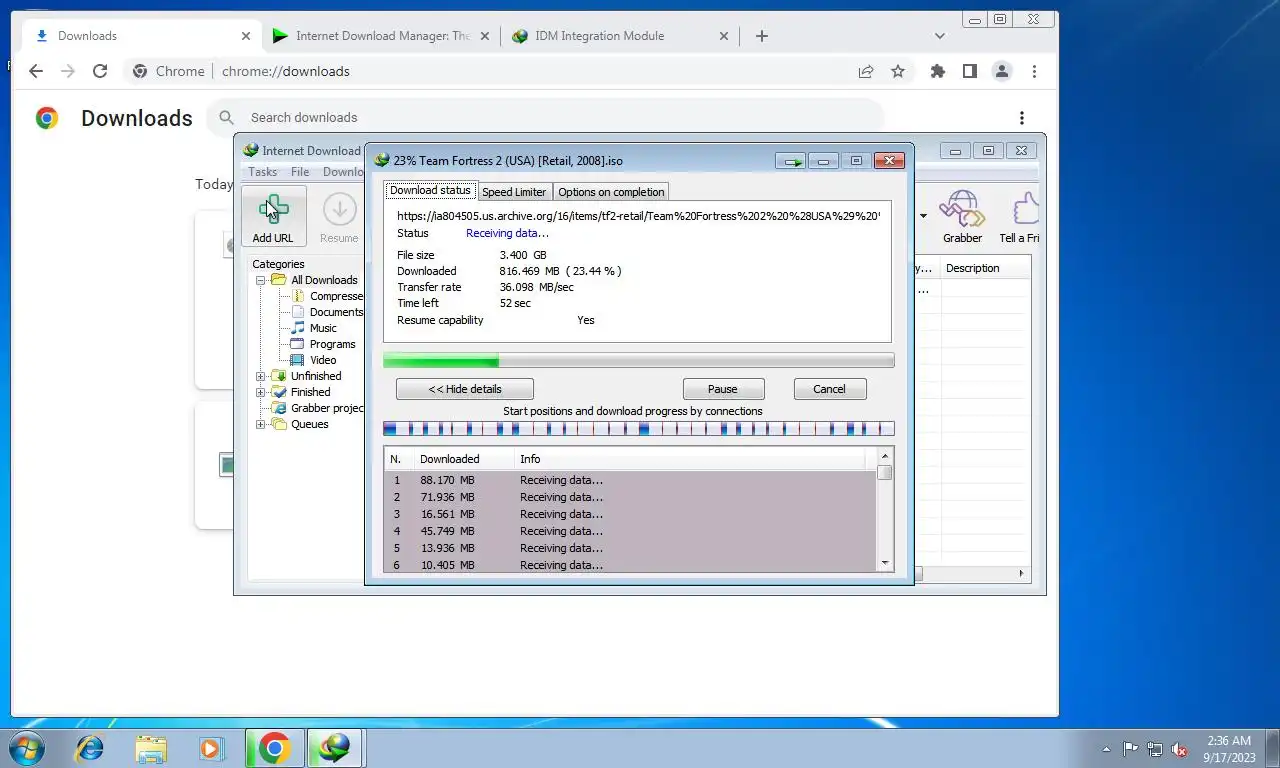1280x768 pixels.
Task: Click the download progress bar
Action: coord(639,360)
